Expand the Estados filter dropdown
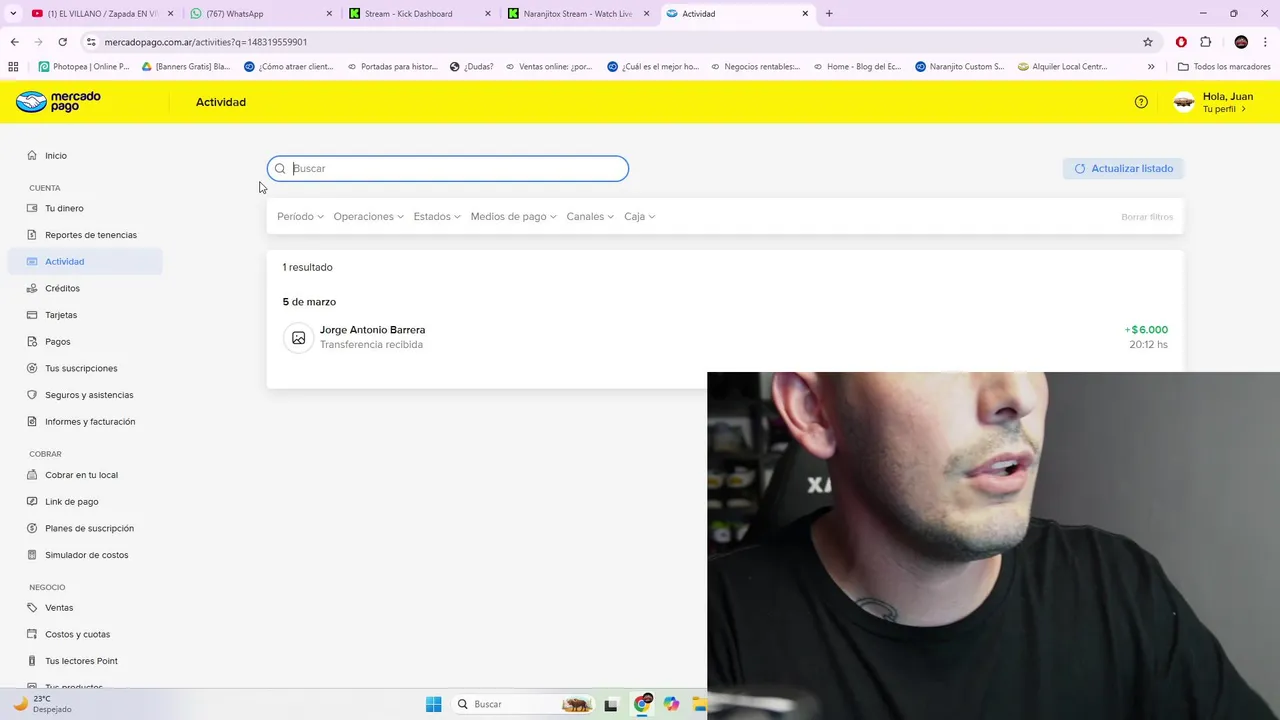The image size is (1280, 720). click(x=437, y=216)
